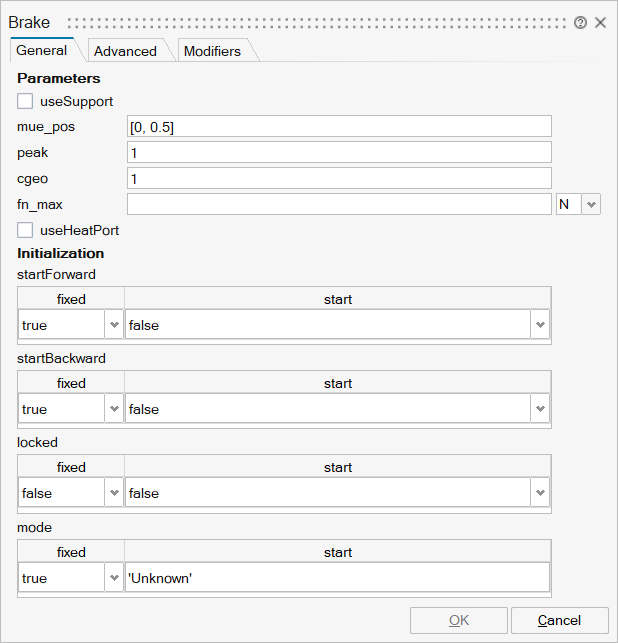
Task: Open startBackward fixed dropdown arrow
Action: point(113,409)
